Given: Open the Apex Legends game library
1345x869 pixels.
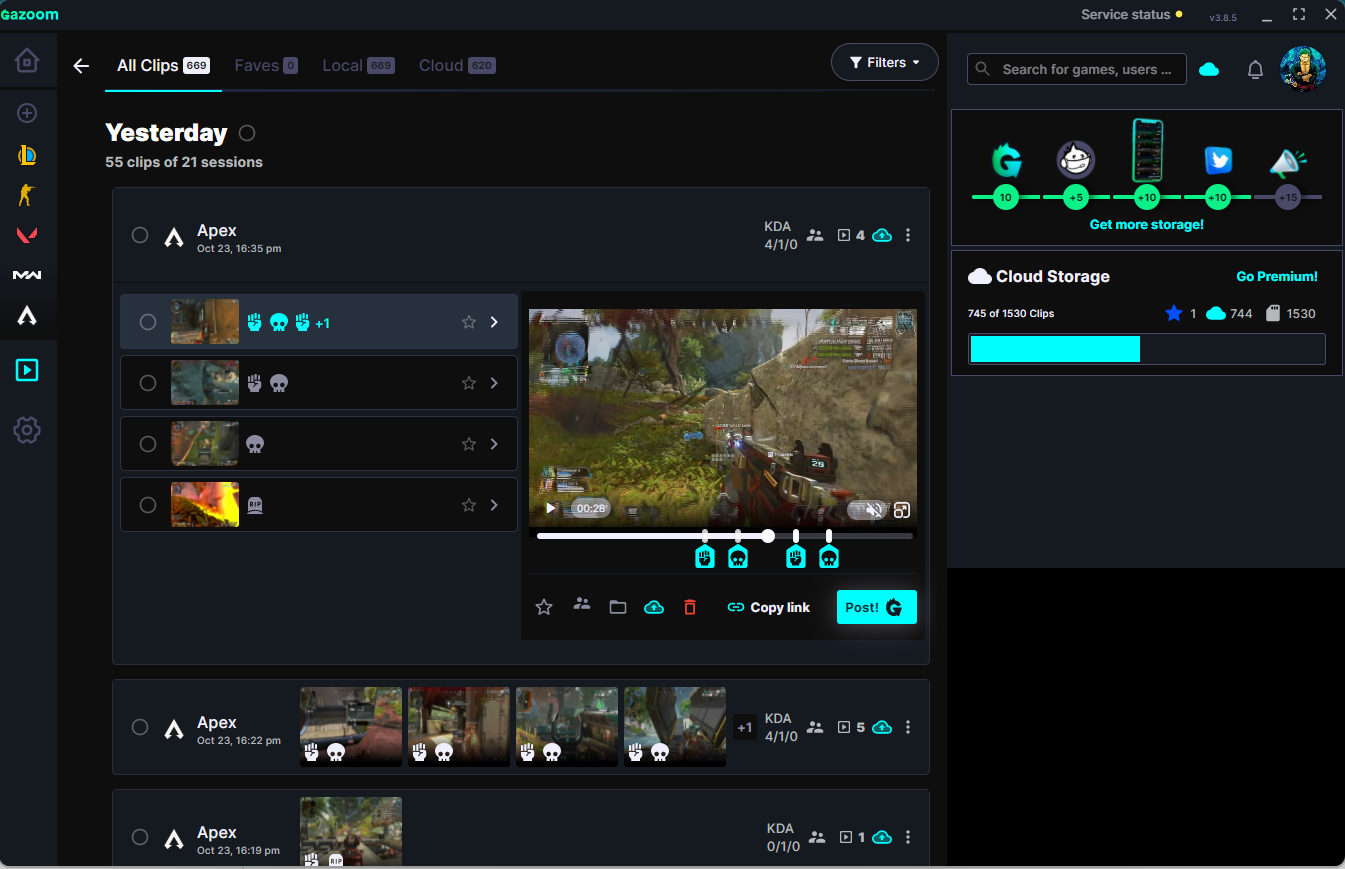Looking at the screenshot, I should [27, 315].
